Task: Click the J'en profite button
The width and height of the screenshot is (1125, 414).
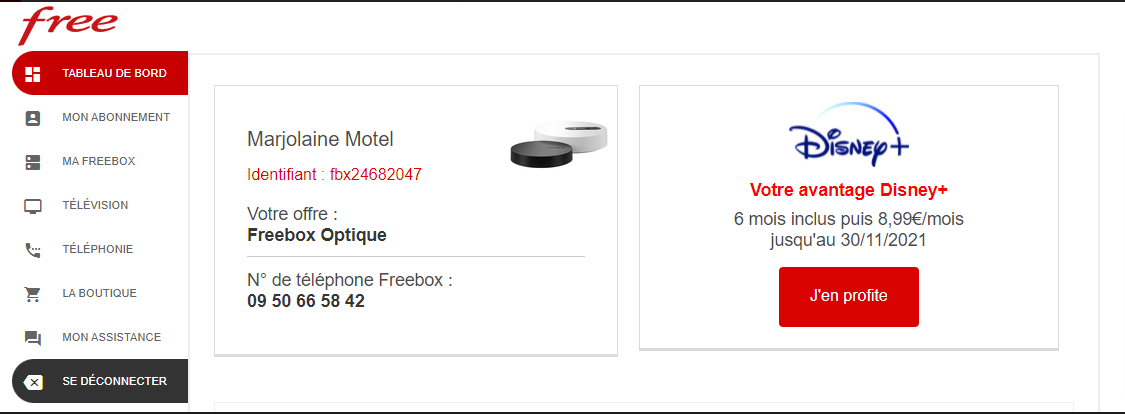Action: (x=848, y=296)
